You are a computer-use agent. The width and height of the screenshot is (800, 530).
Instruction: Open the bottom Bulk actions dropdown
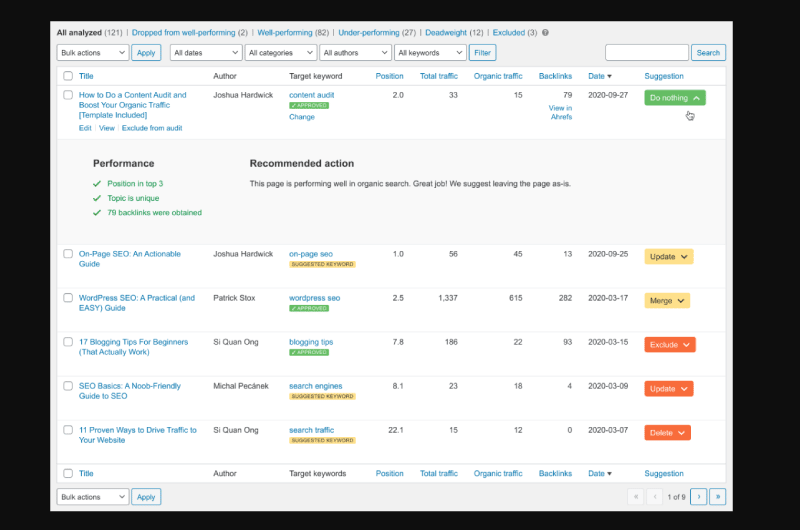pos(92,497)
